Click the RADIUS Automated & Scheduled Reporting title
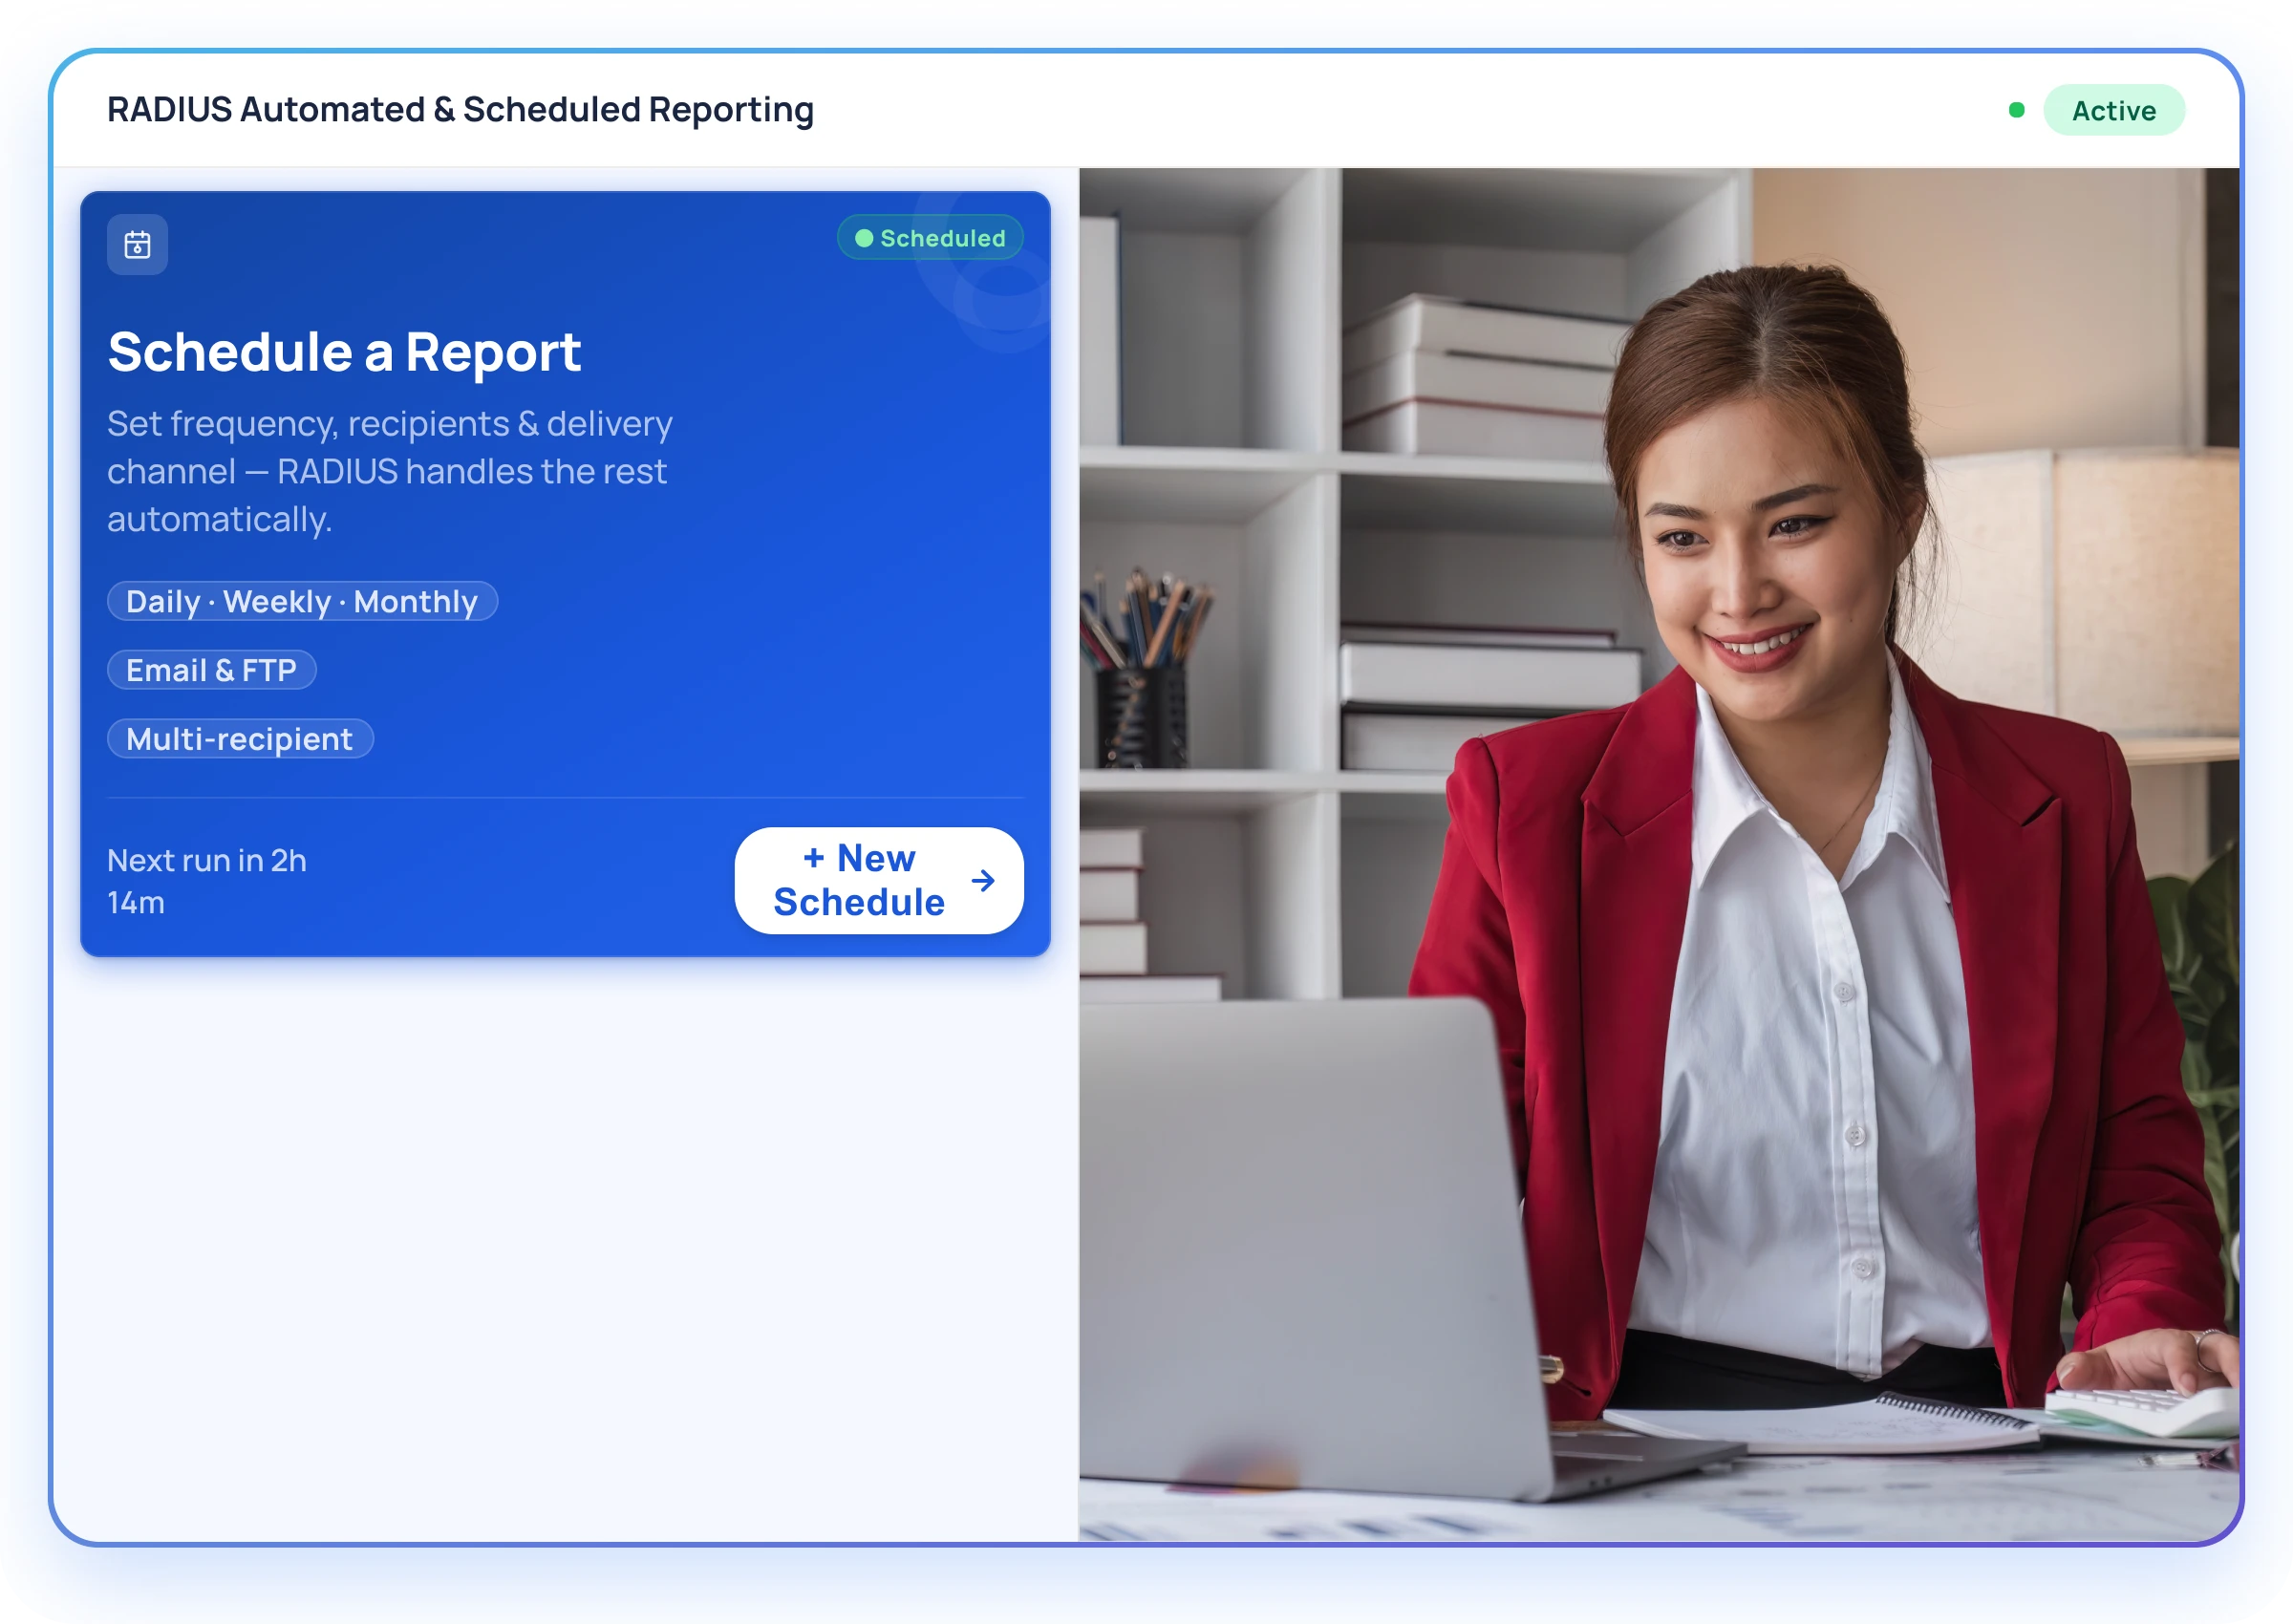The image size is (2293, 1624). pyautogui.click(x=460, y=109)
